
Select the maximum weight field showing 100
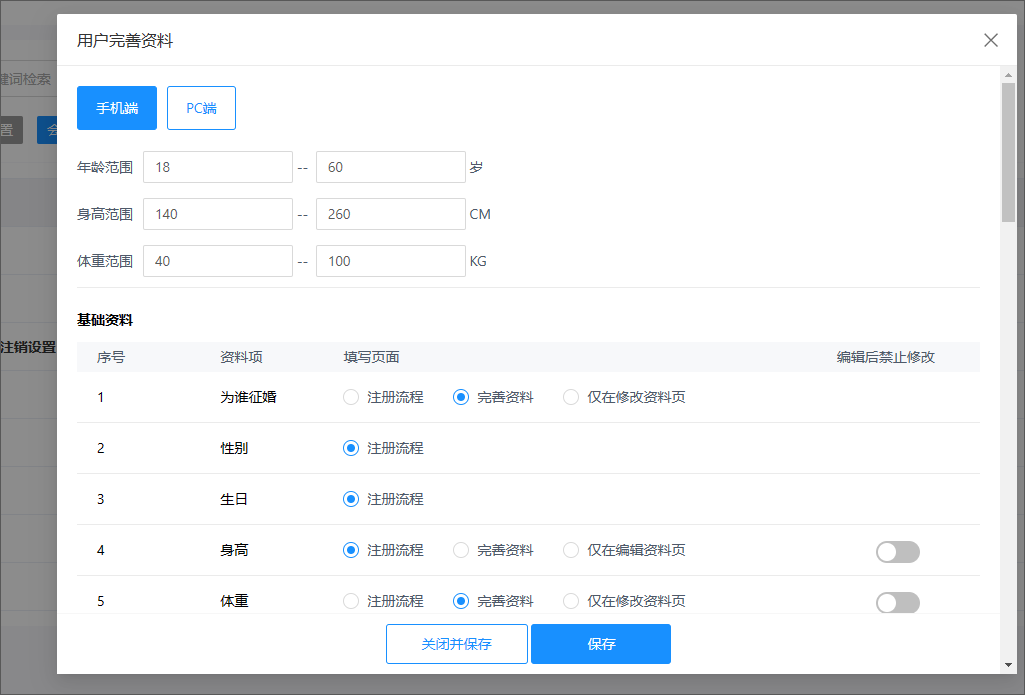390,261
